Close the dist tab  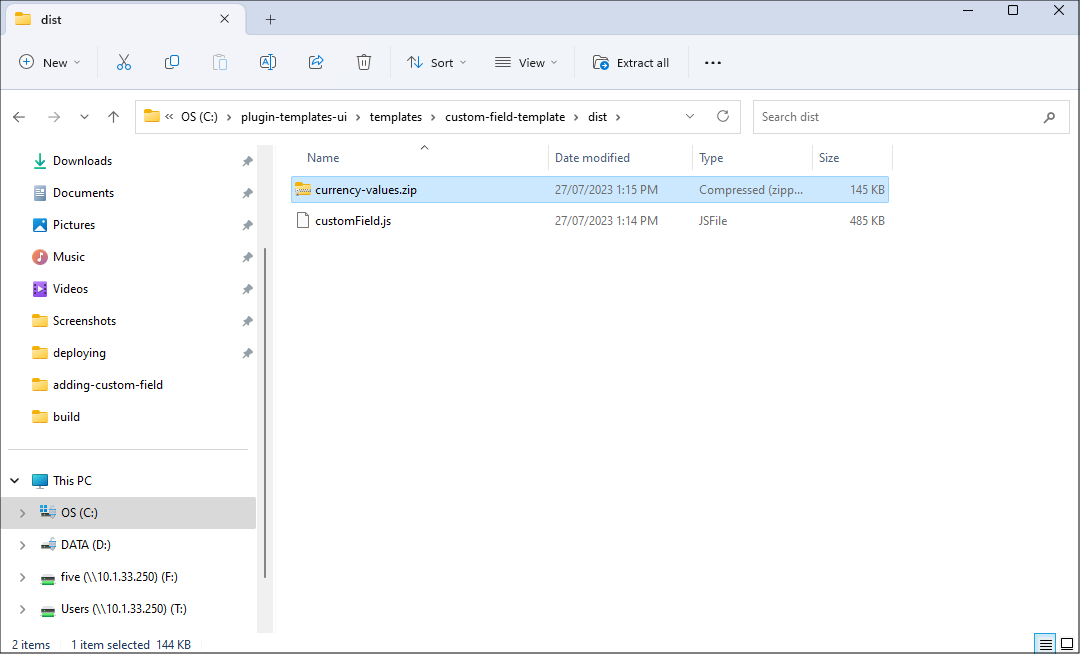(x=225, y=19)
